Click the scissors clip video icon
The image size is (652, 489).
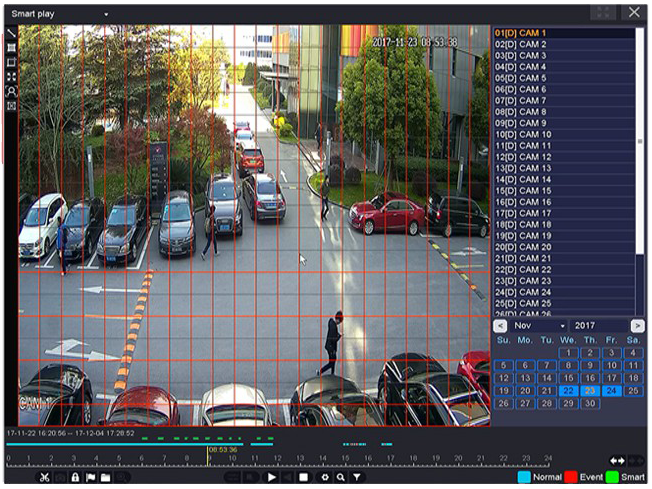pos(44,477)
